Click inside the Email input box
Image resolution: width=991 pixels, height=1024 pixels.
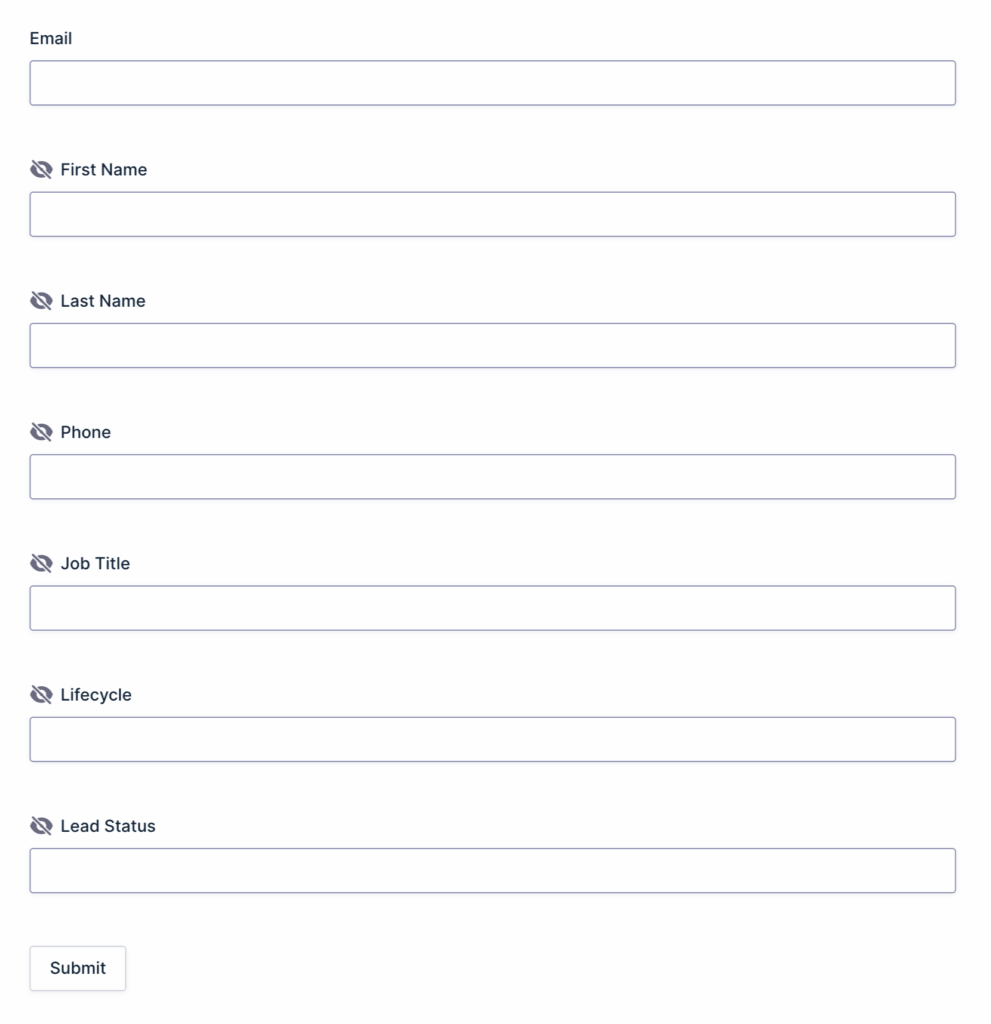tap(492, 82)
